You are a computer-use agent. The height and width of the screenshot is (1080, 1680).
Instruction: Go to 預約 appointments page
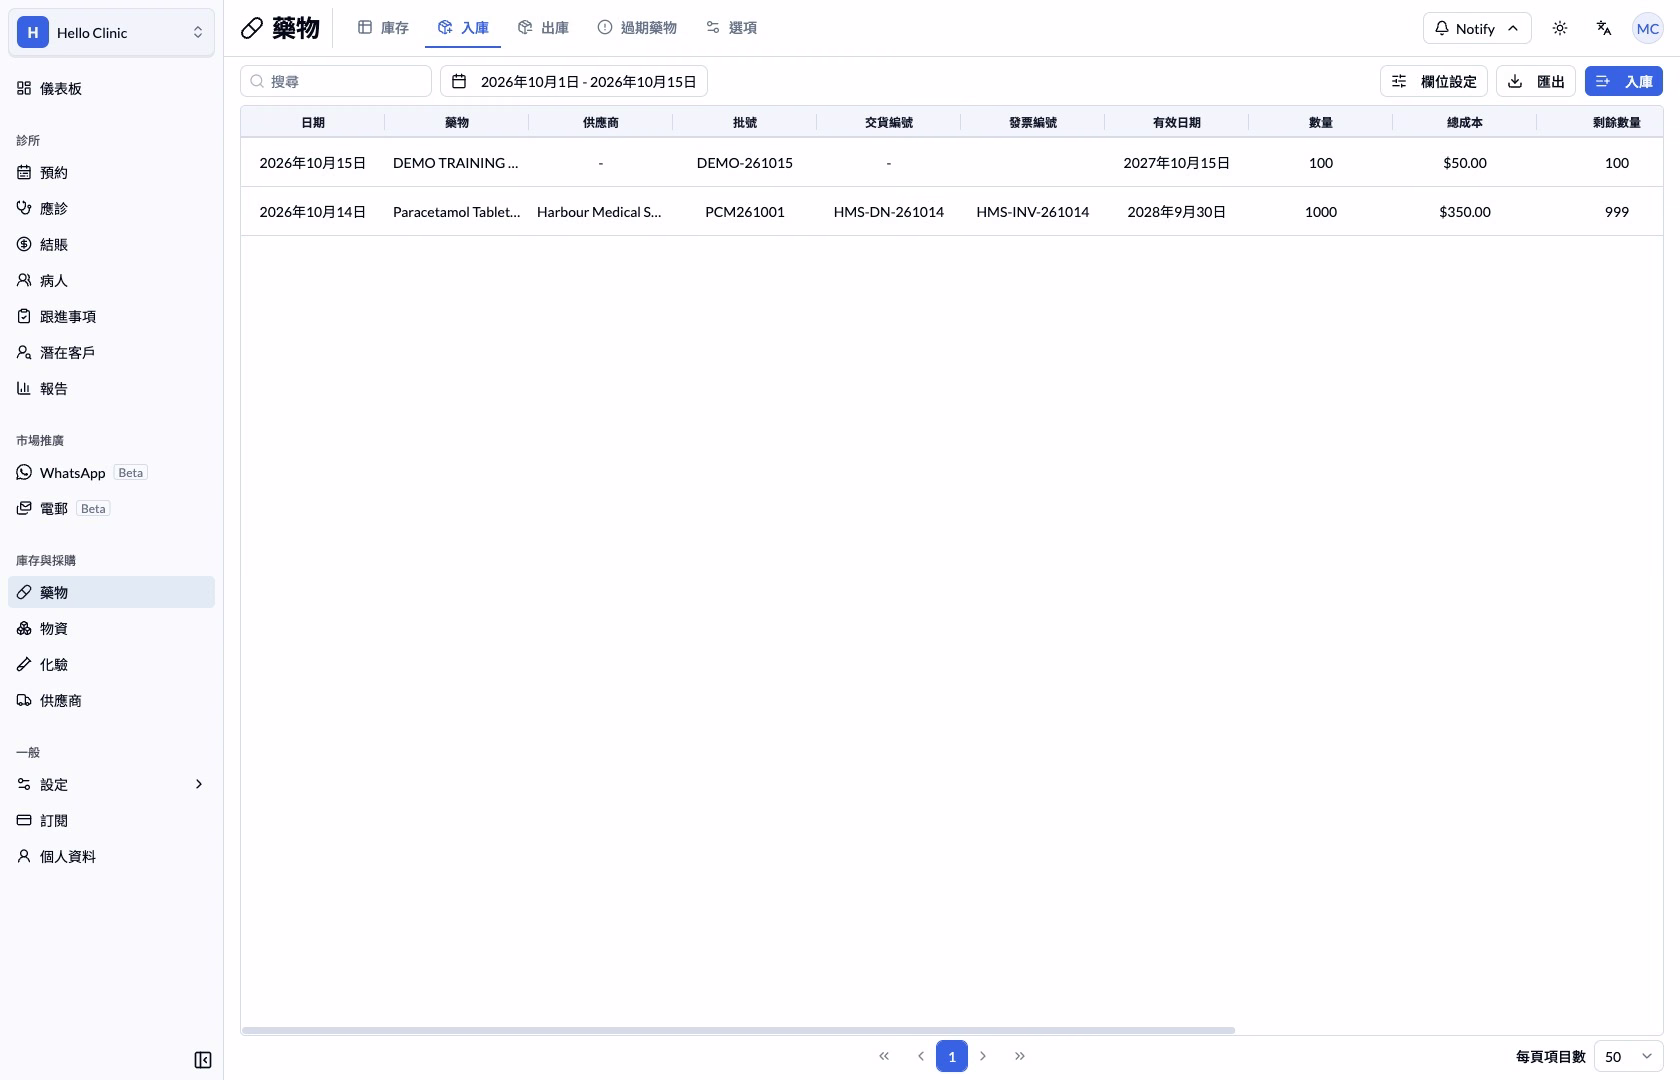click(111, 172)
